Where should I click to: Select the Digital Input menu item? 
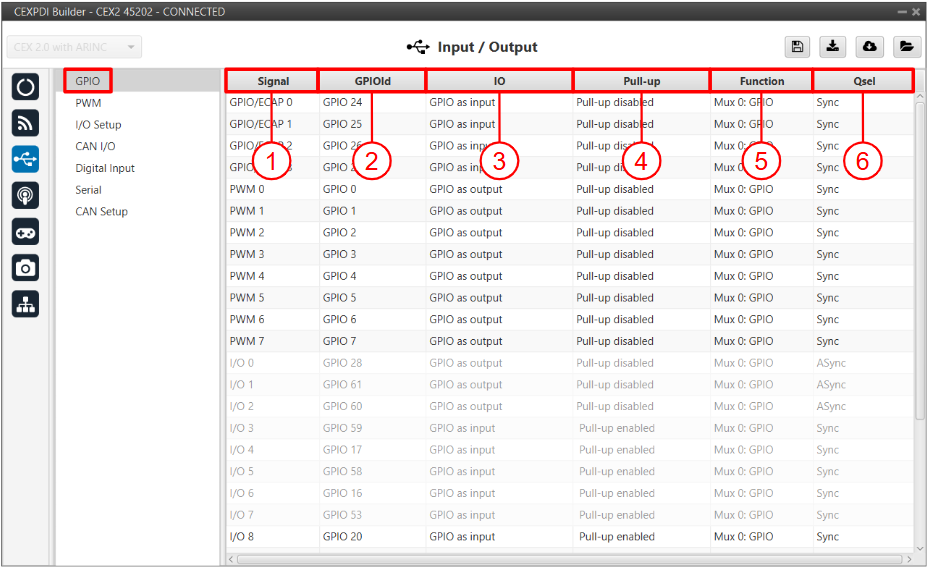click(105, 168)
